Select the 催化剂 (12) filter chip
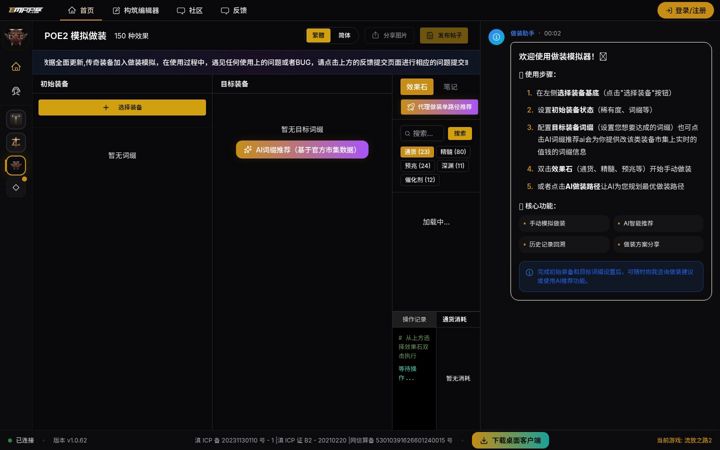The width and height of the screenshot is (720, 450). click(420, 180)
